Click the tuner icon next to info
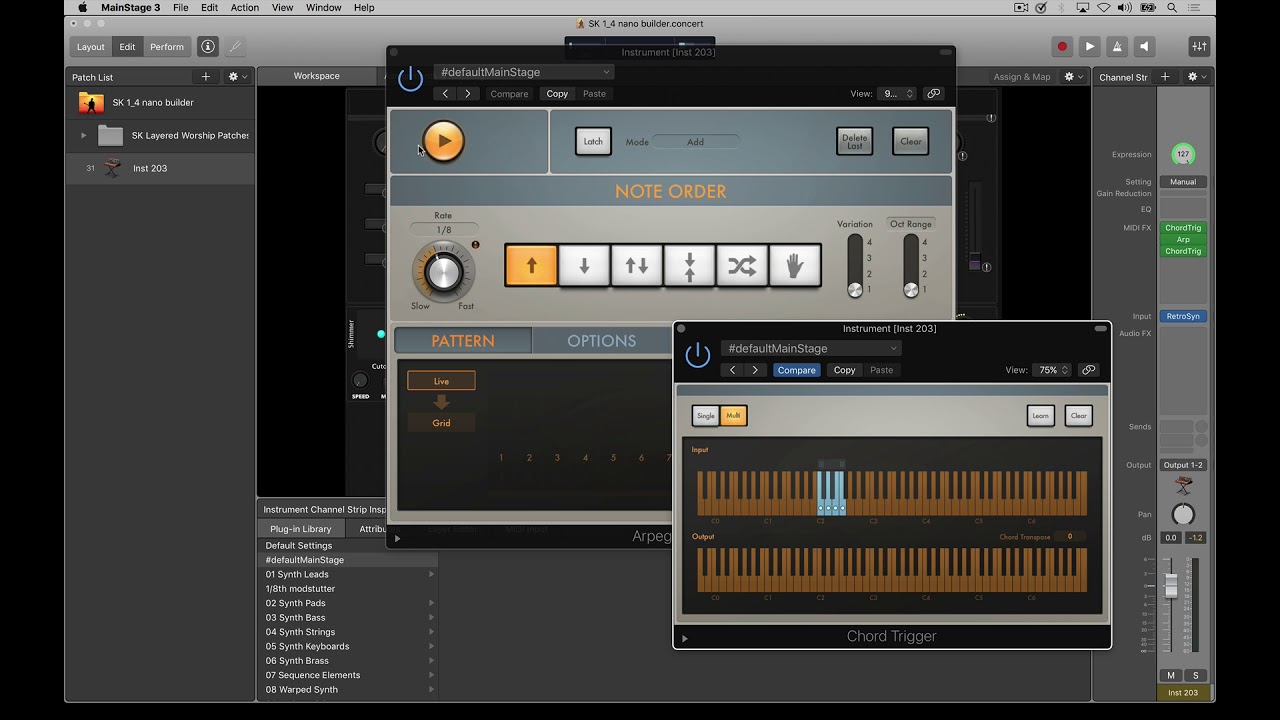Image resolution: width=1280 pixels, height=720 pixels. (234, 46)
